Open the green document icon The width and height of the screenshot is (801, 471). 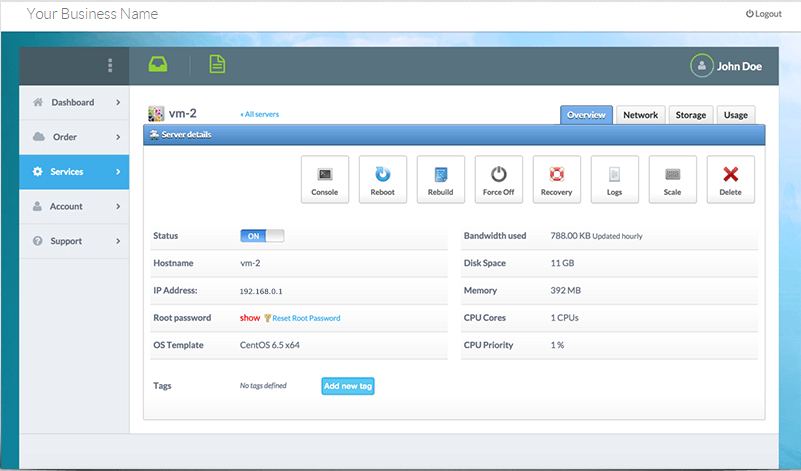pos(217,65)
